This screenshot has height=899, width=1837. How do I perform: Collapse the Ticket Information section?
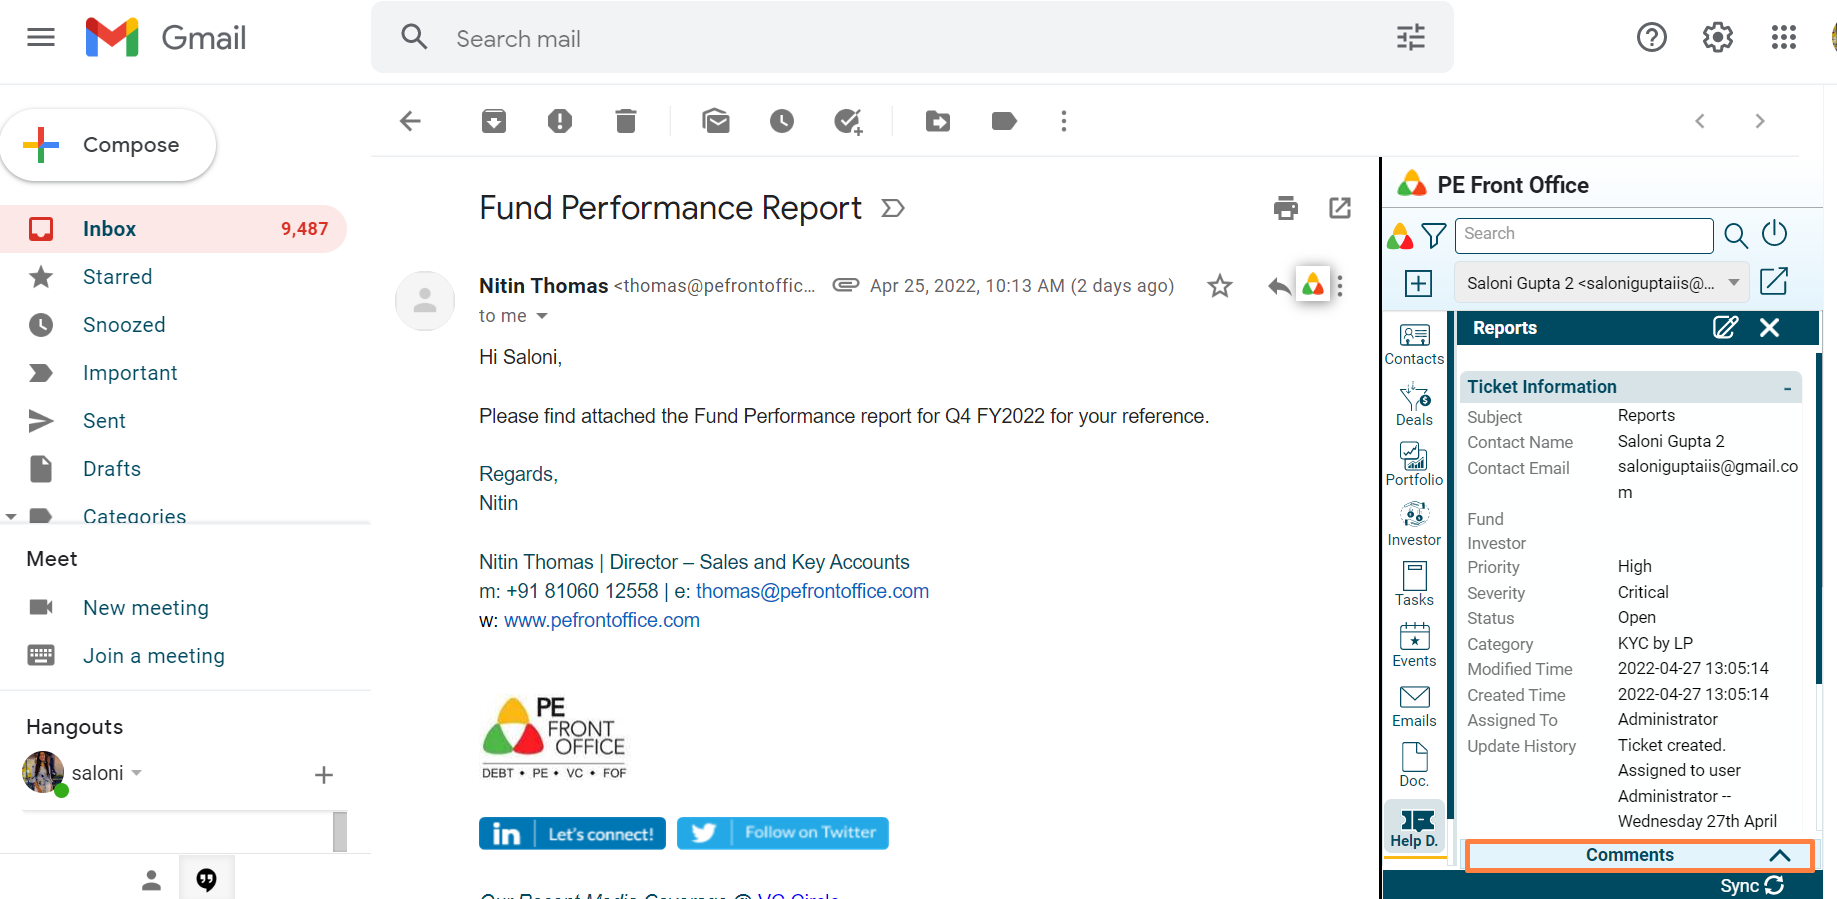point(1787,388)
